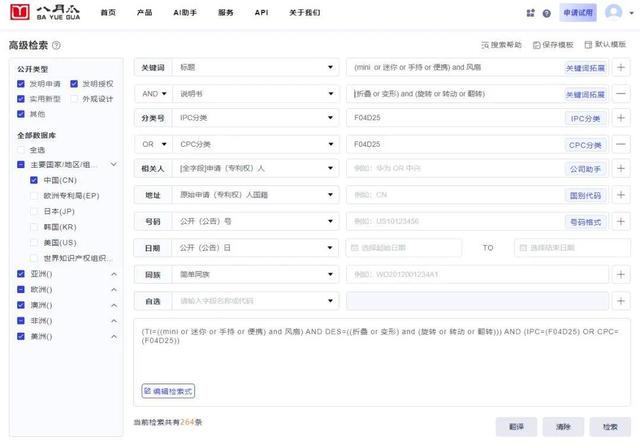The width and height of the screenshot is (640, 444).
Task: Open the IPC分类 field dropdown
Action: click(256, 118)
